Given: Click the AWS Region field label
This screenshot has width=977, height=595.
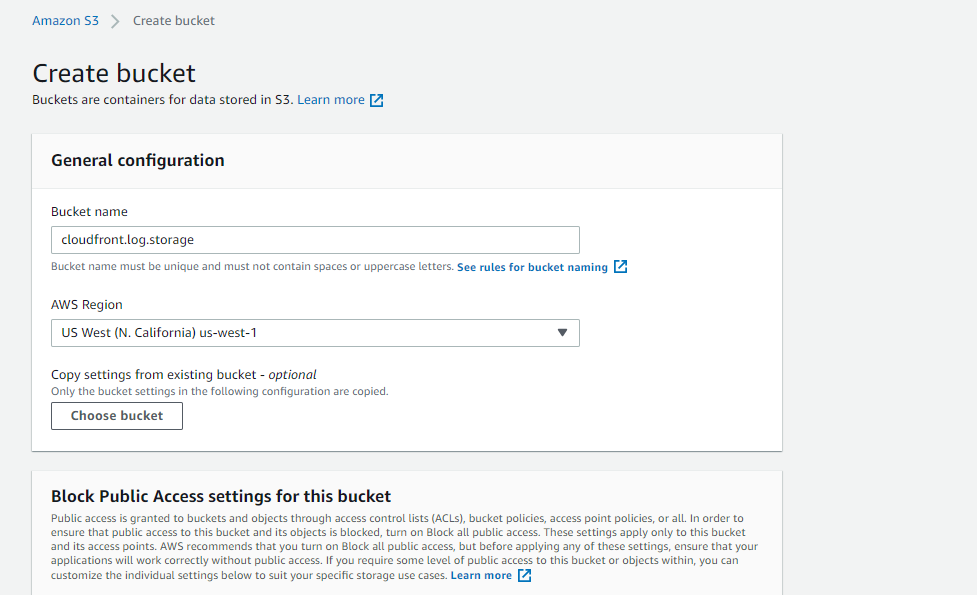Looking at the screenshot, I should click(x=87, y=305).
